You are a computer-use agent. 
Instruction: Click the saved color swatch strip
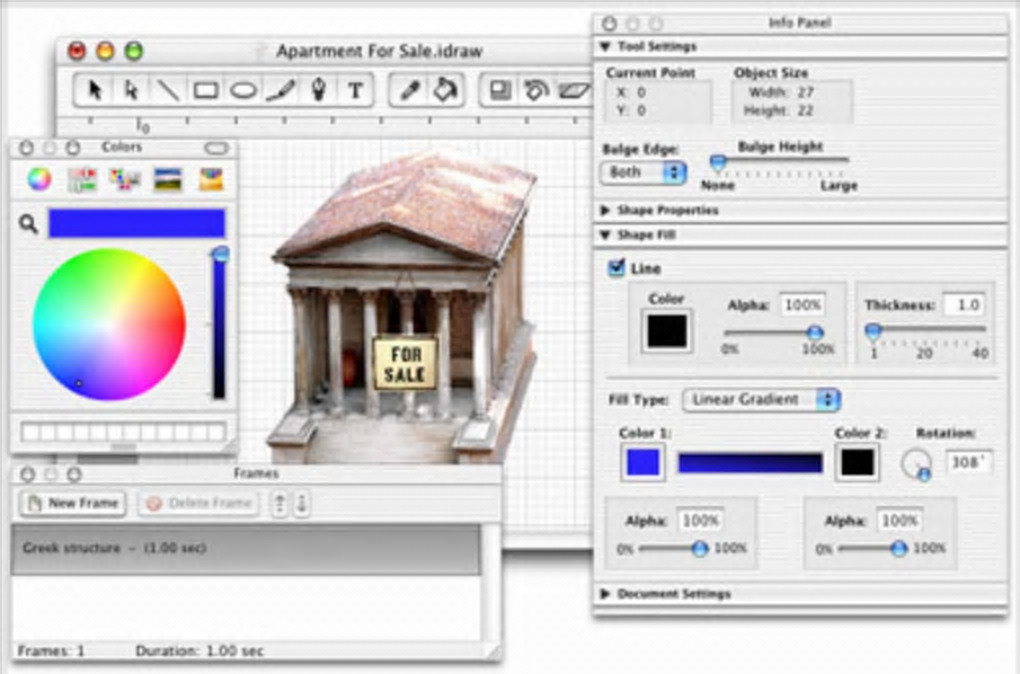[124, 431]
